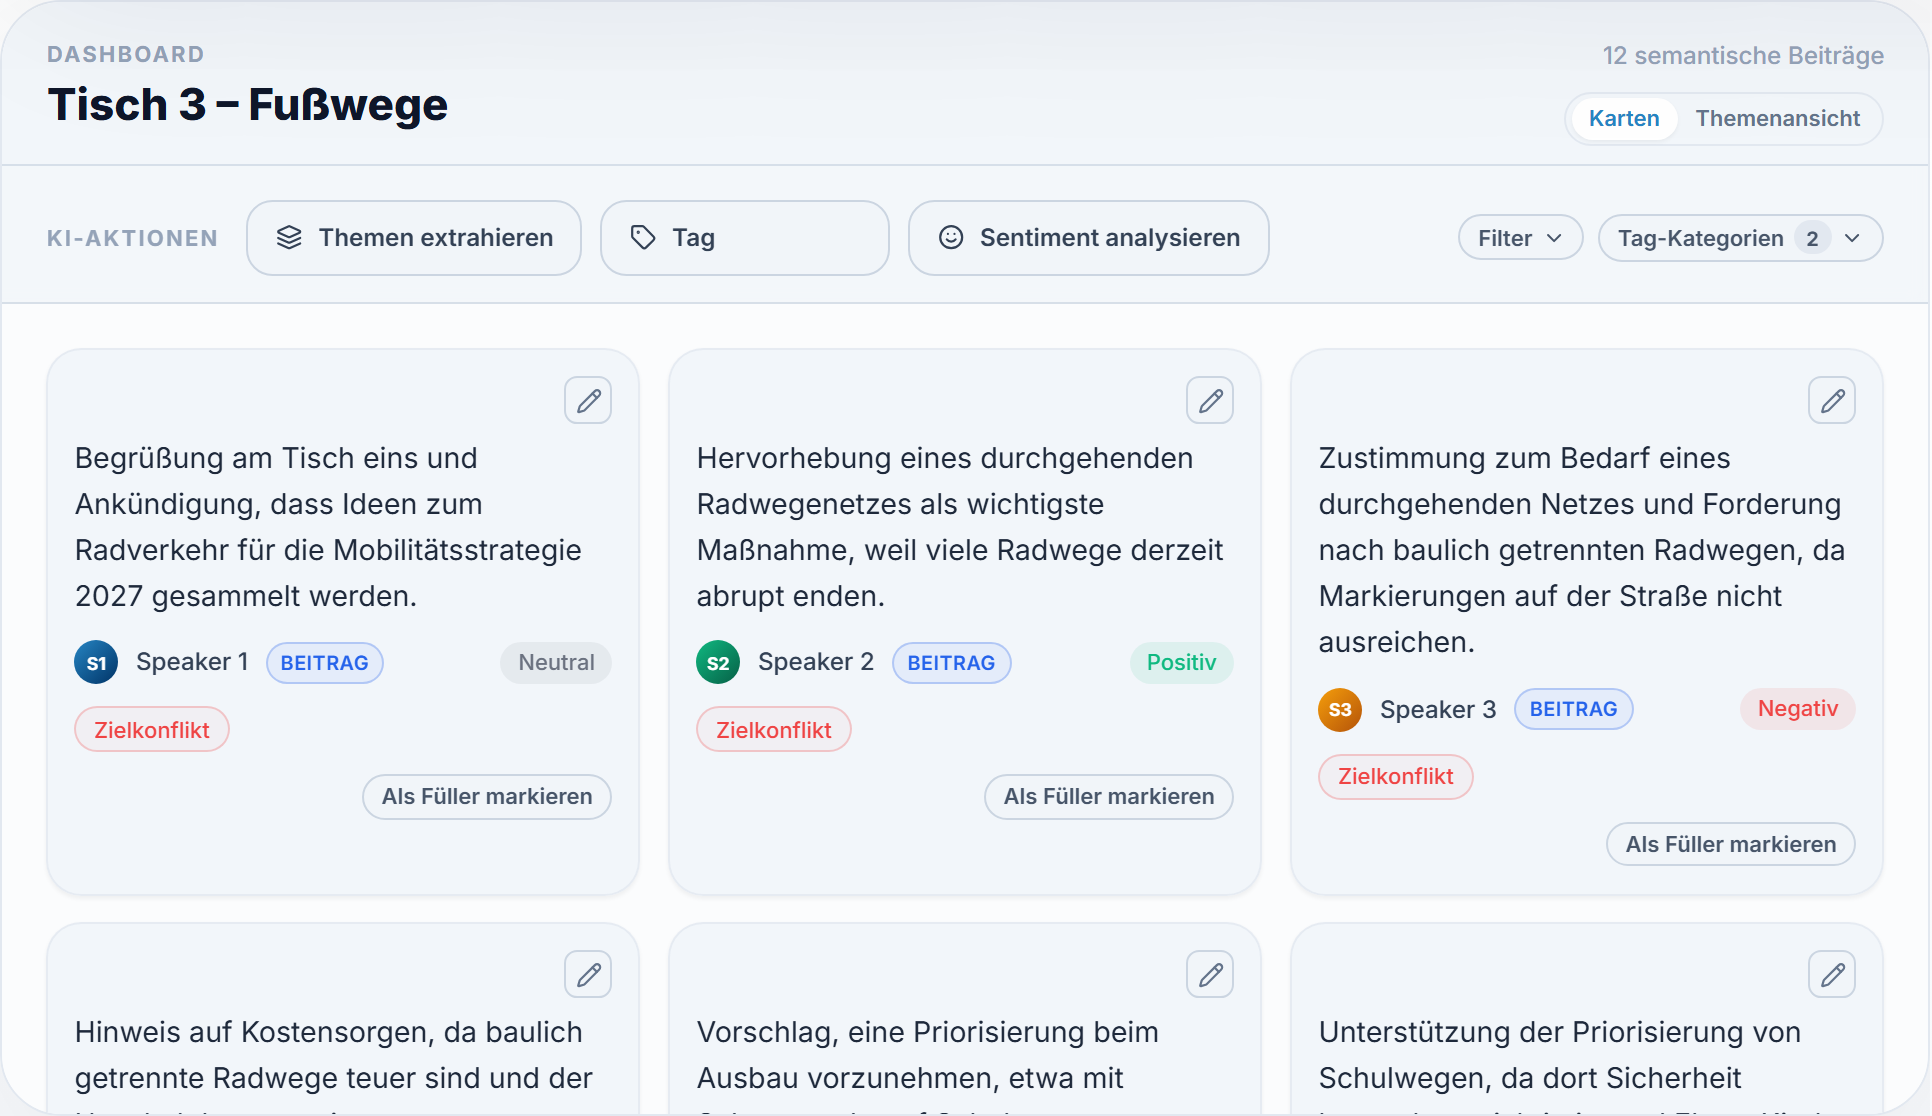The image size is (1932, 1116).
Task: Open the Filter dropdown
Action: point(1520,238)
